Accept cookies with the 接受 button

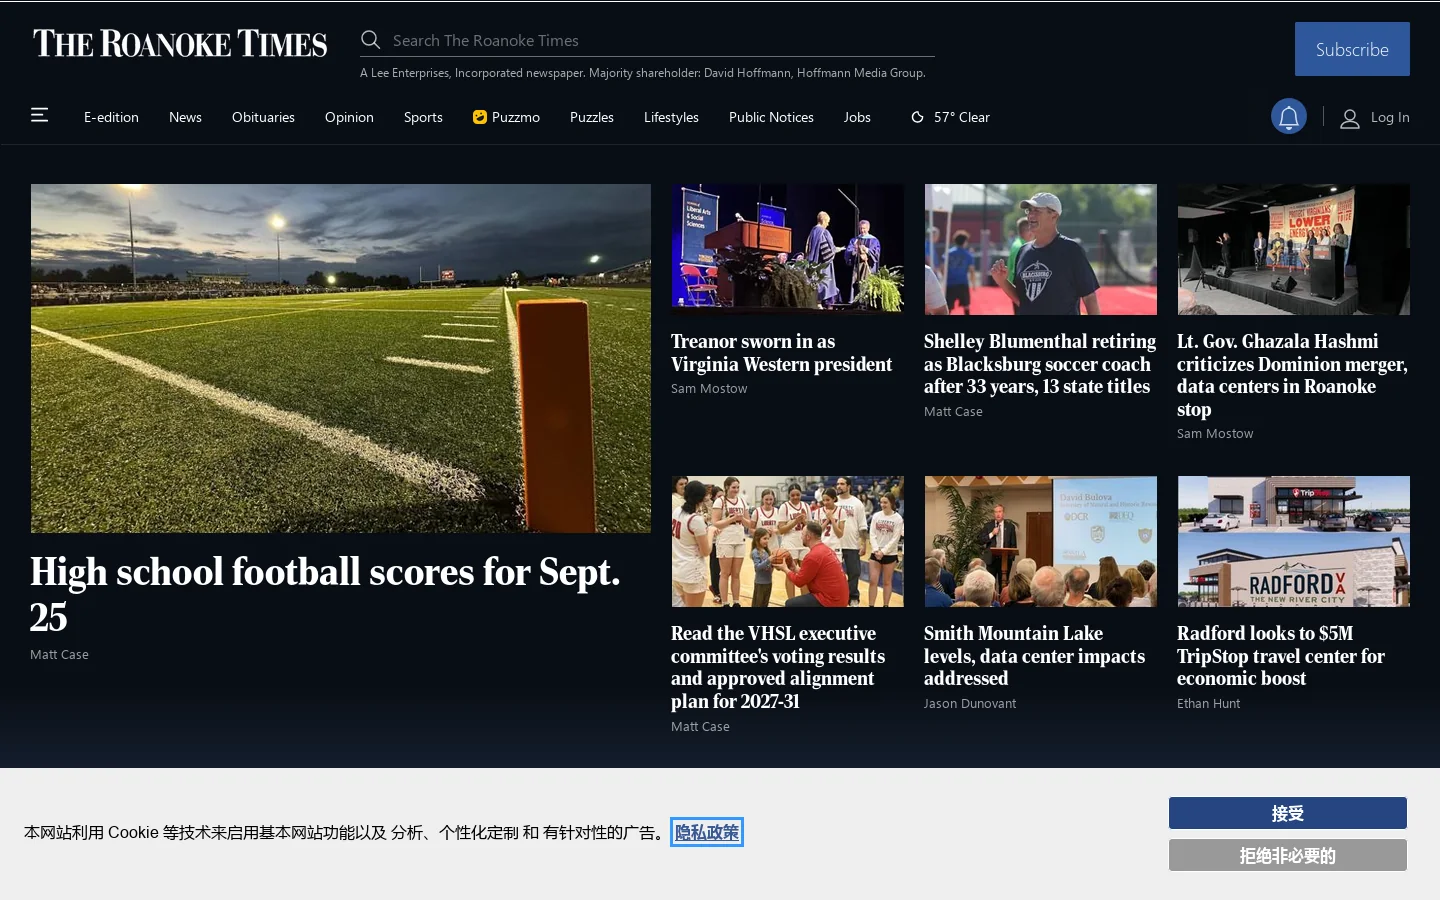pyautogui.click(x=1288, y=813)
